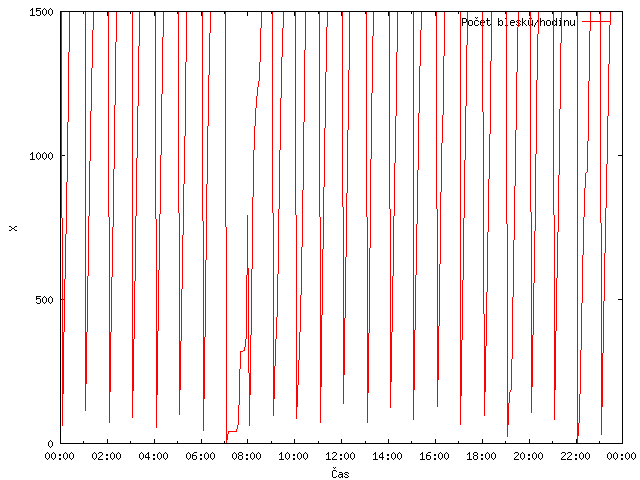The height and width of the screenshot is (480, 640).
Task: Click the 06:00 time label
Action: point(200,456)
